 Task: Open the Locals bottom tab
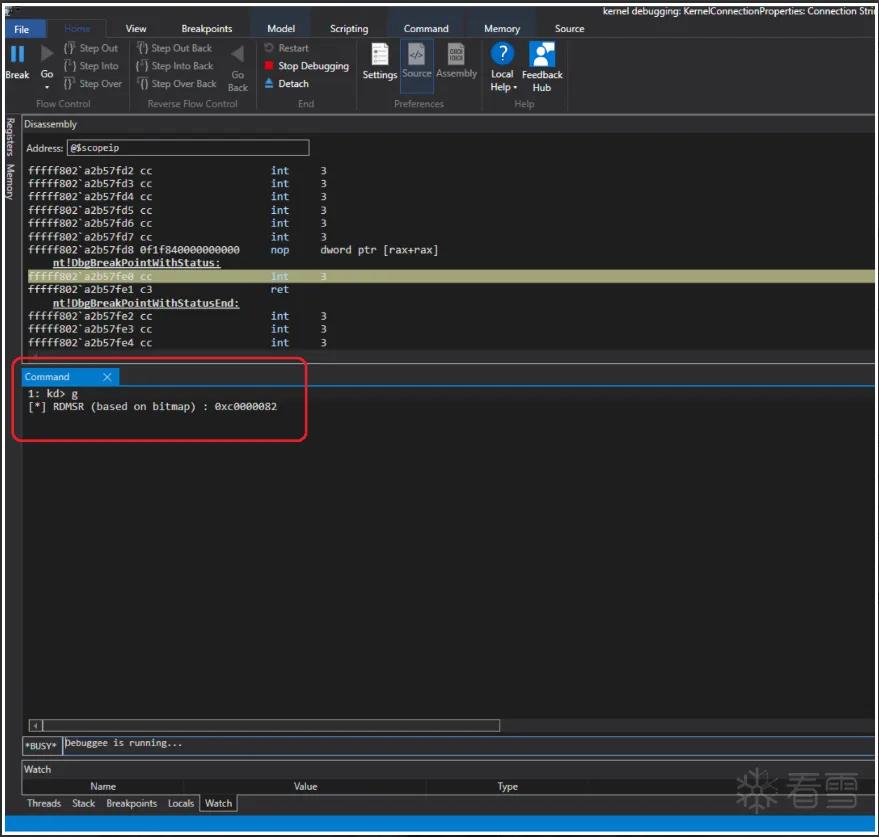tap(181, 803)
